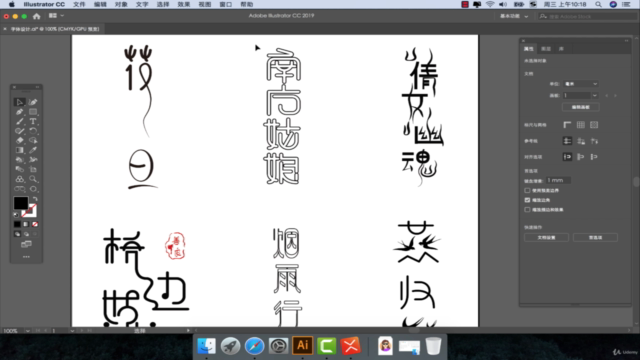
Task: Uncheck the 缩放圆角 checkbox
Action: pos(527,200)
